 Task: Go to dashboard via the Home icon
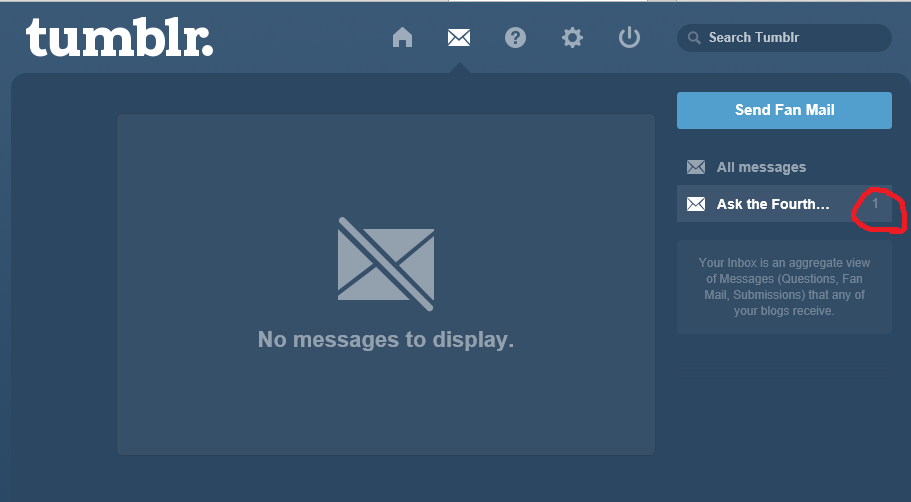click(x=402, y=38)
